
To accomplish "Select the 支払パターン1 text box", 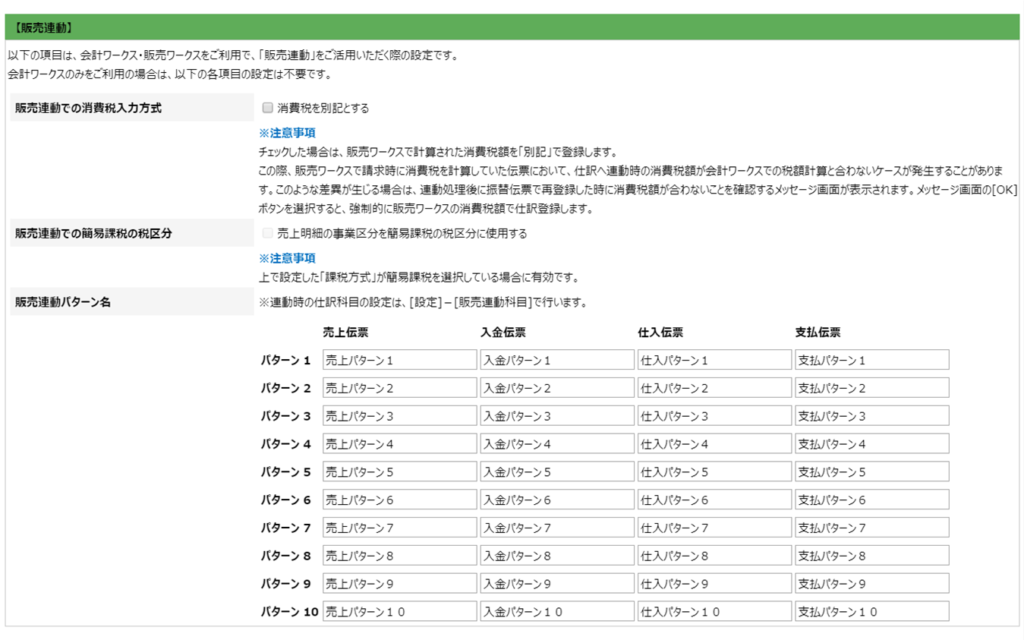I will pyautogui.click(x=871, y=360).
